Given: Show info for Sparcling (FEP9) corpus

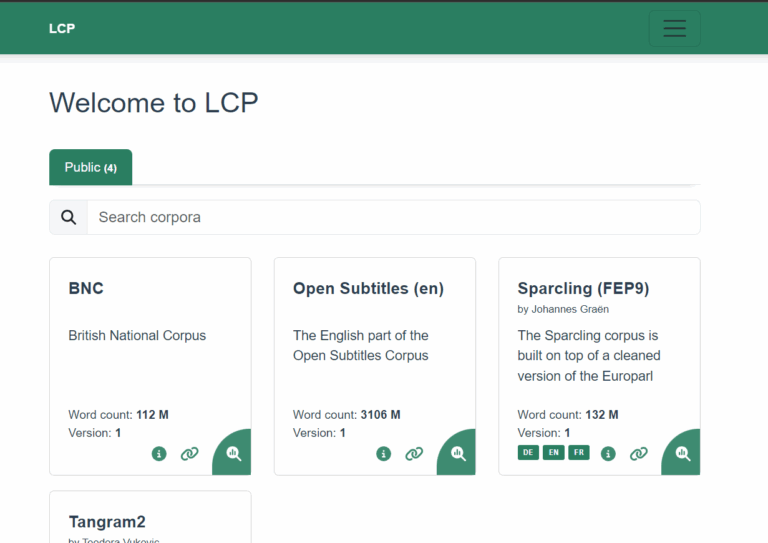Looking at the screenshot, I should (x=608, y=454).
